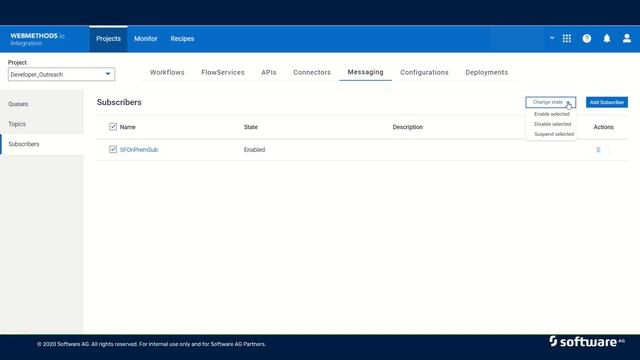Open the Connectors tab

(312, 72)
